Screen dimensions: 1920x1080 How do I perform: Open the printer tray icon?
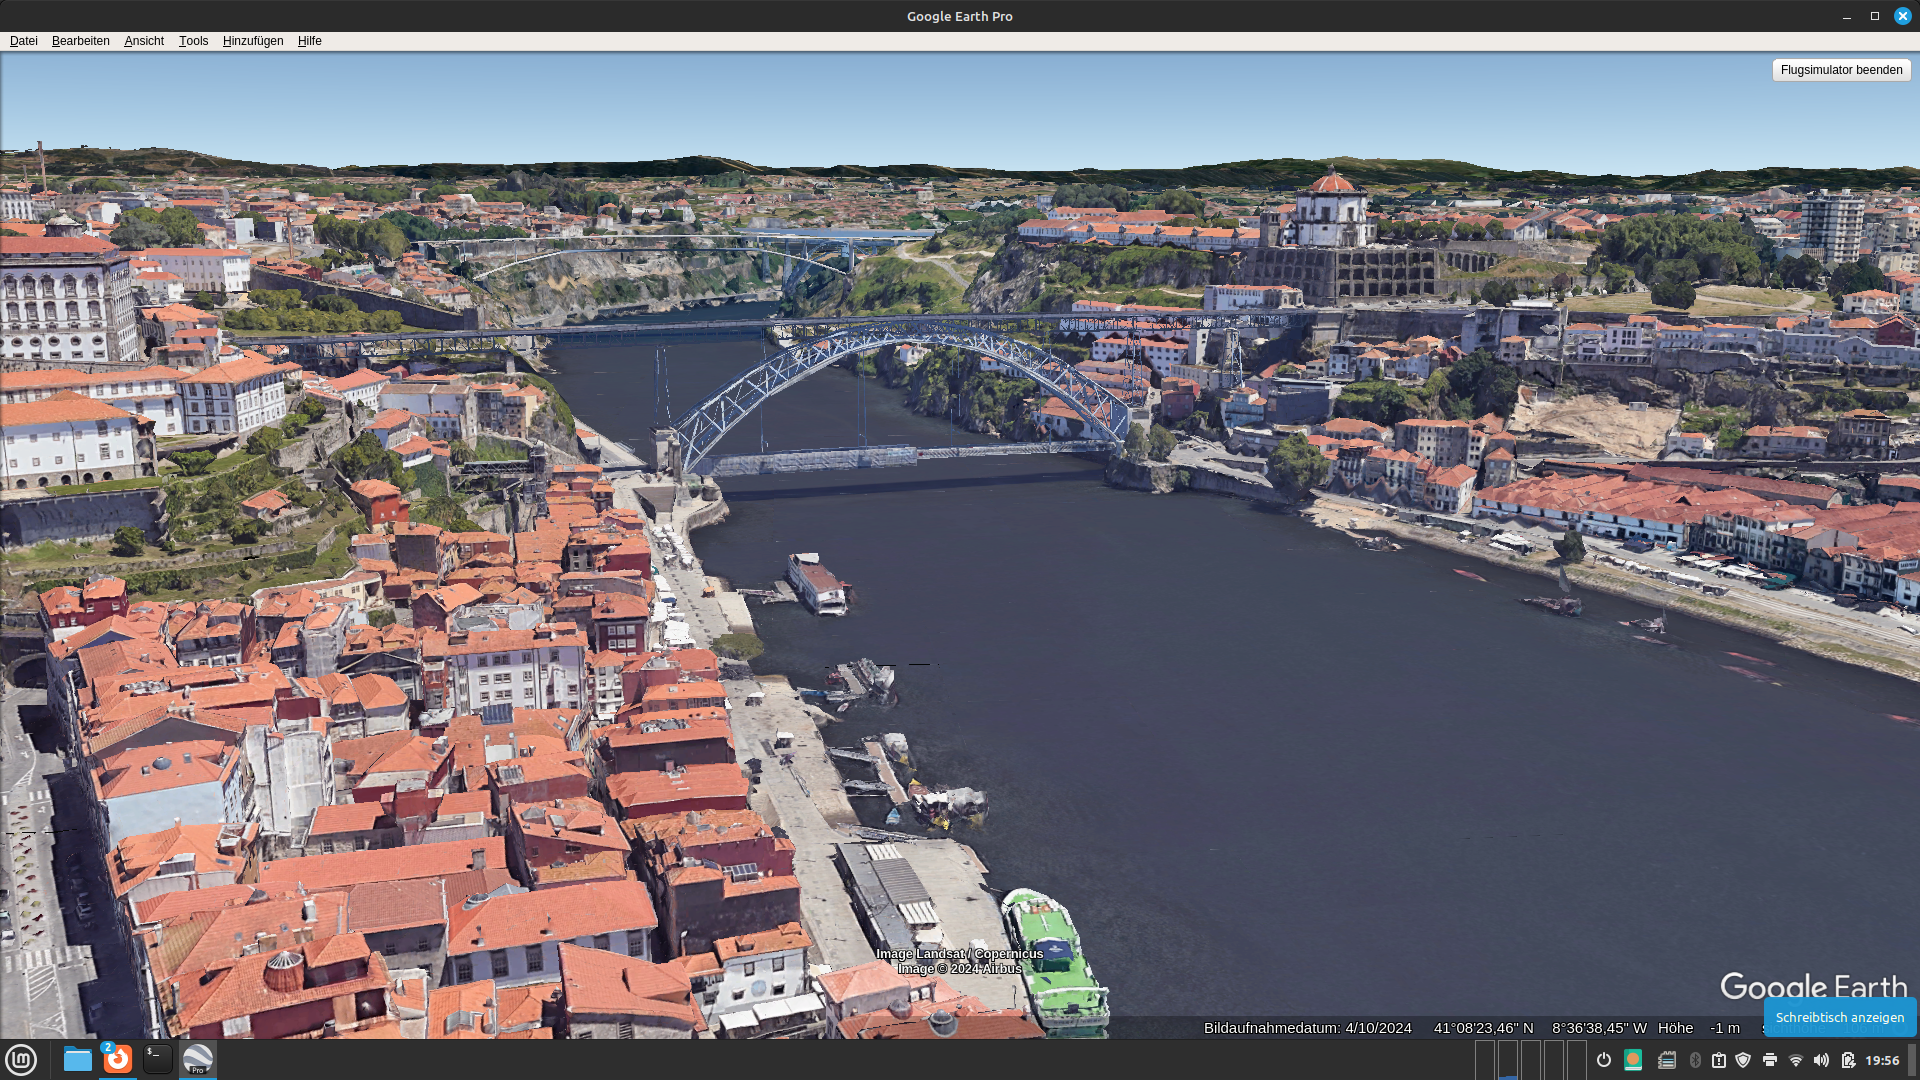click(1769, 1060)
